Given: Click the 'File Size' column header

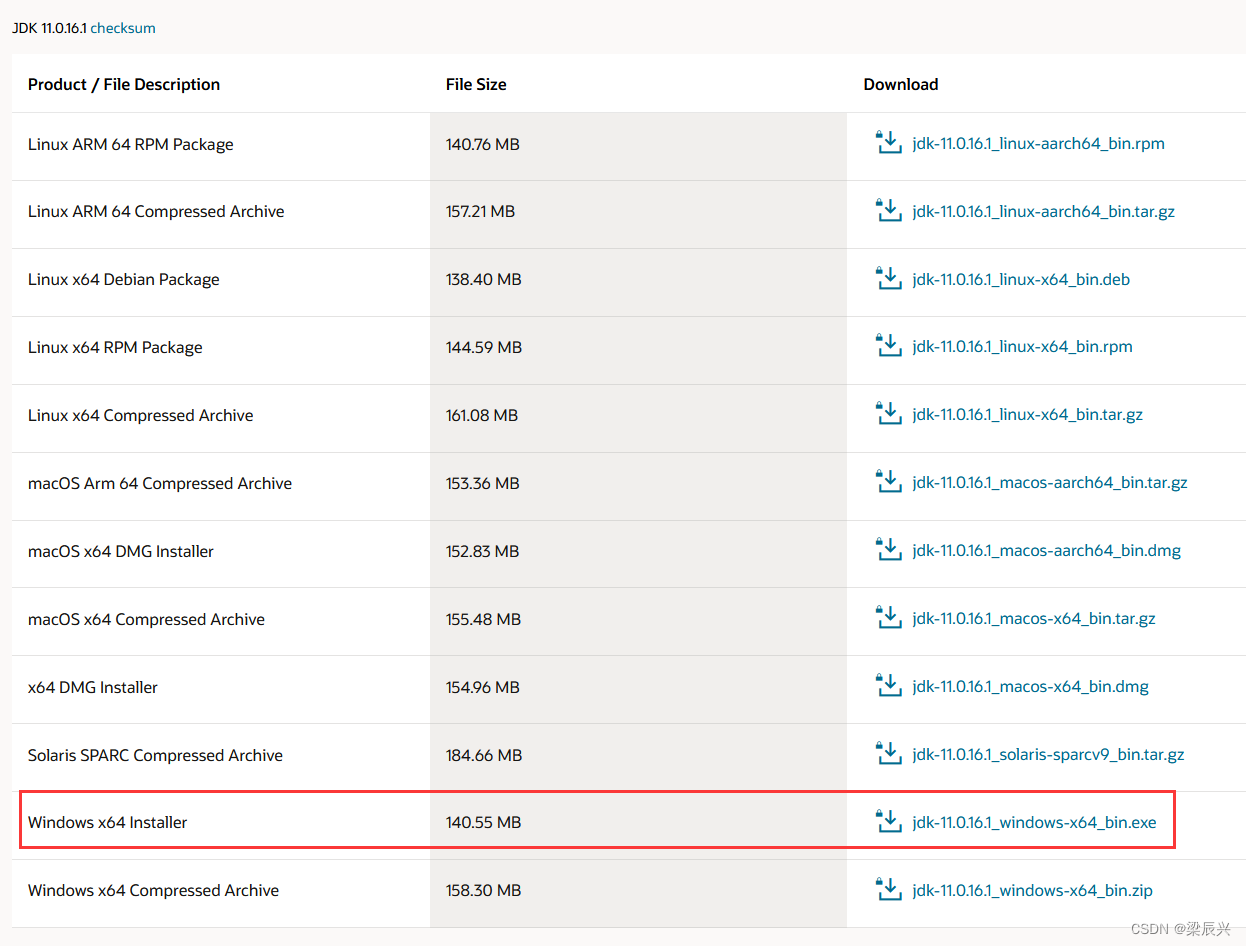Looking at the screenshot, I should 476,84.
